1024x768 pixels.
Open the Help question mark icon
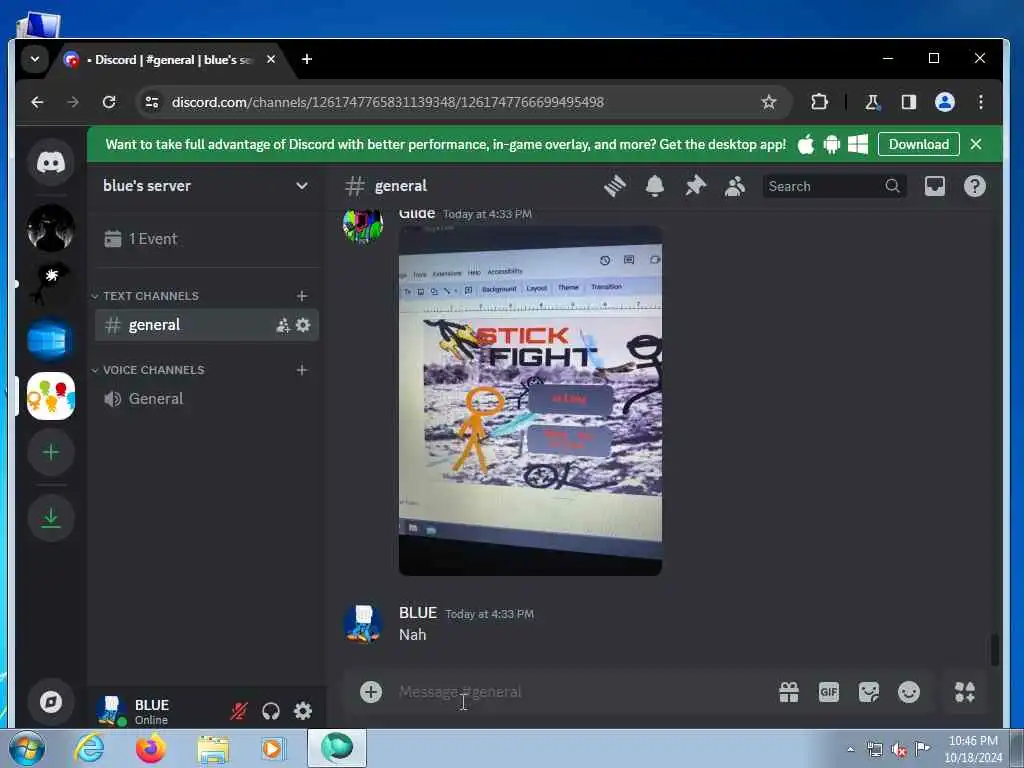pyautogui.click(x=974, y=186)
